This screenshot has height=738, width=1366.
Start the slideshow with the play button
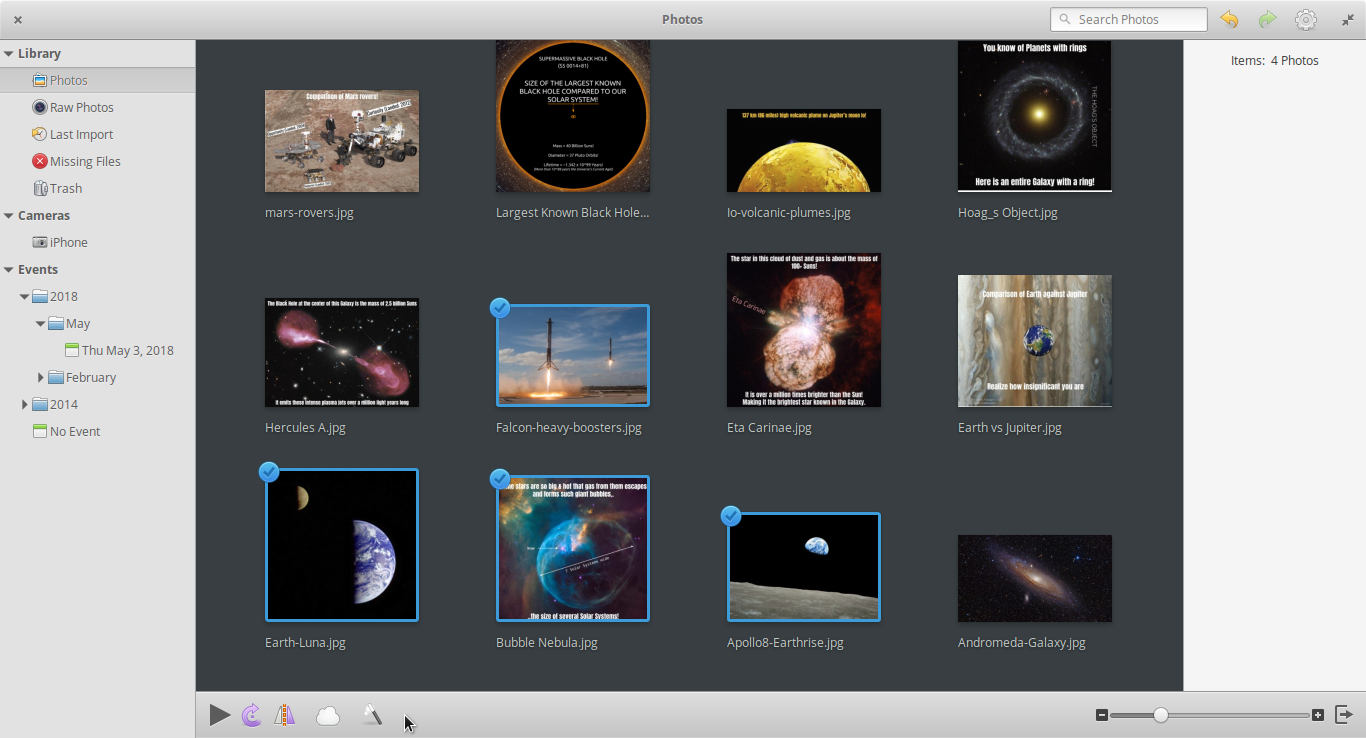point(220,715)
